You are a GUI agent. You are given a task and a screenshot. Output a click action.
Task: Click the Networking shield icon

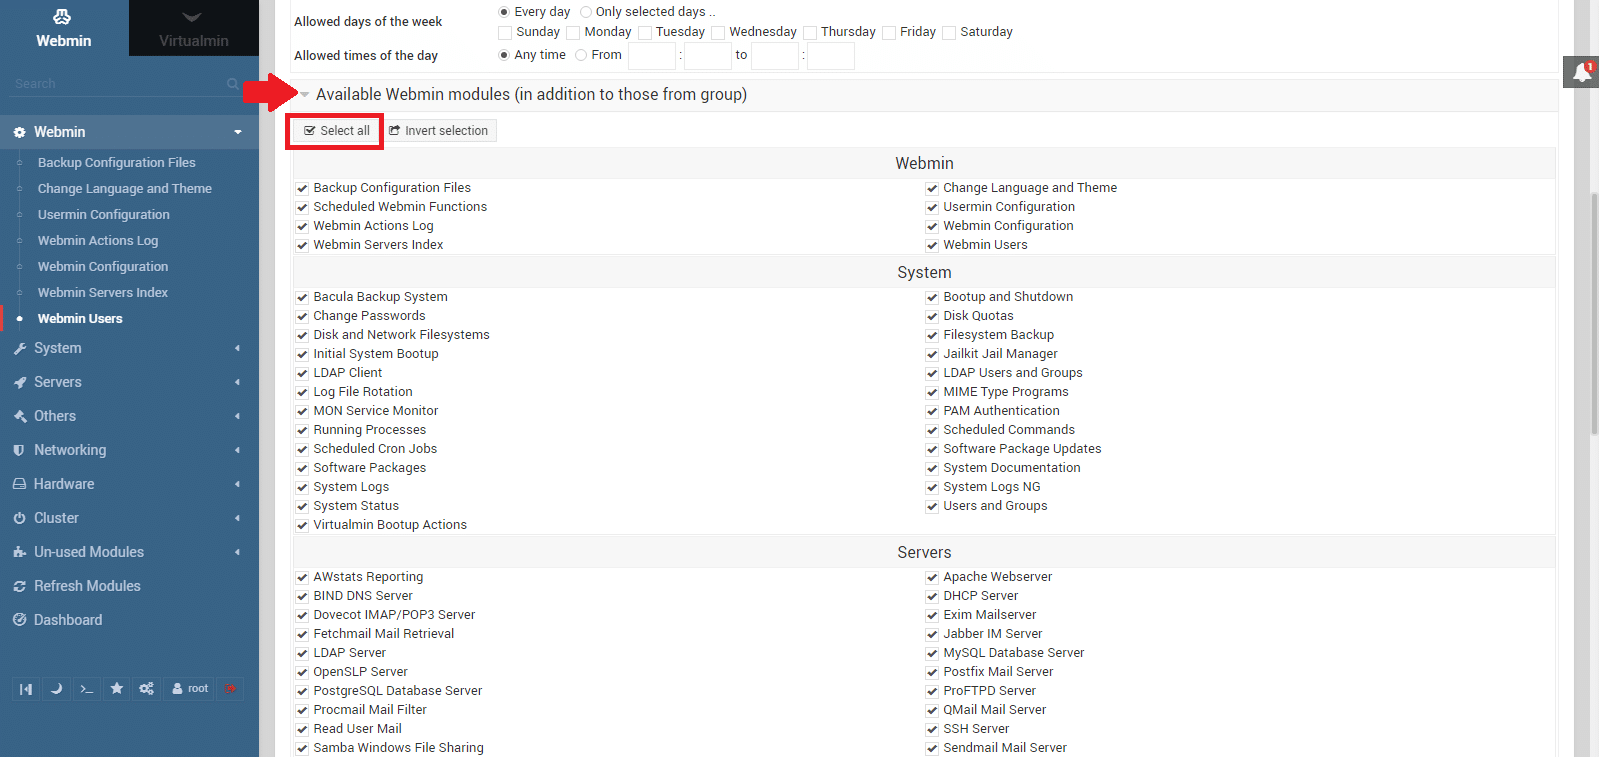19,450
